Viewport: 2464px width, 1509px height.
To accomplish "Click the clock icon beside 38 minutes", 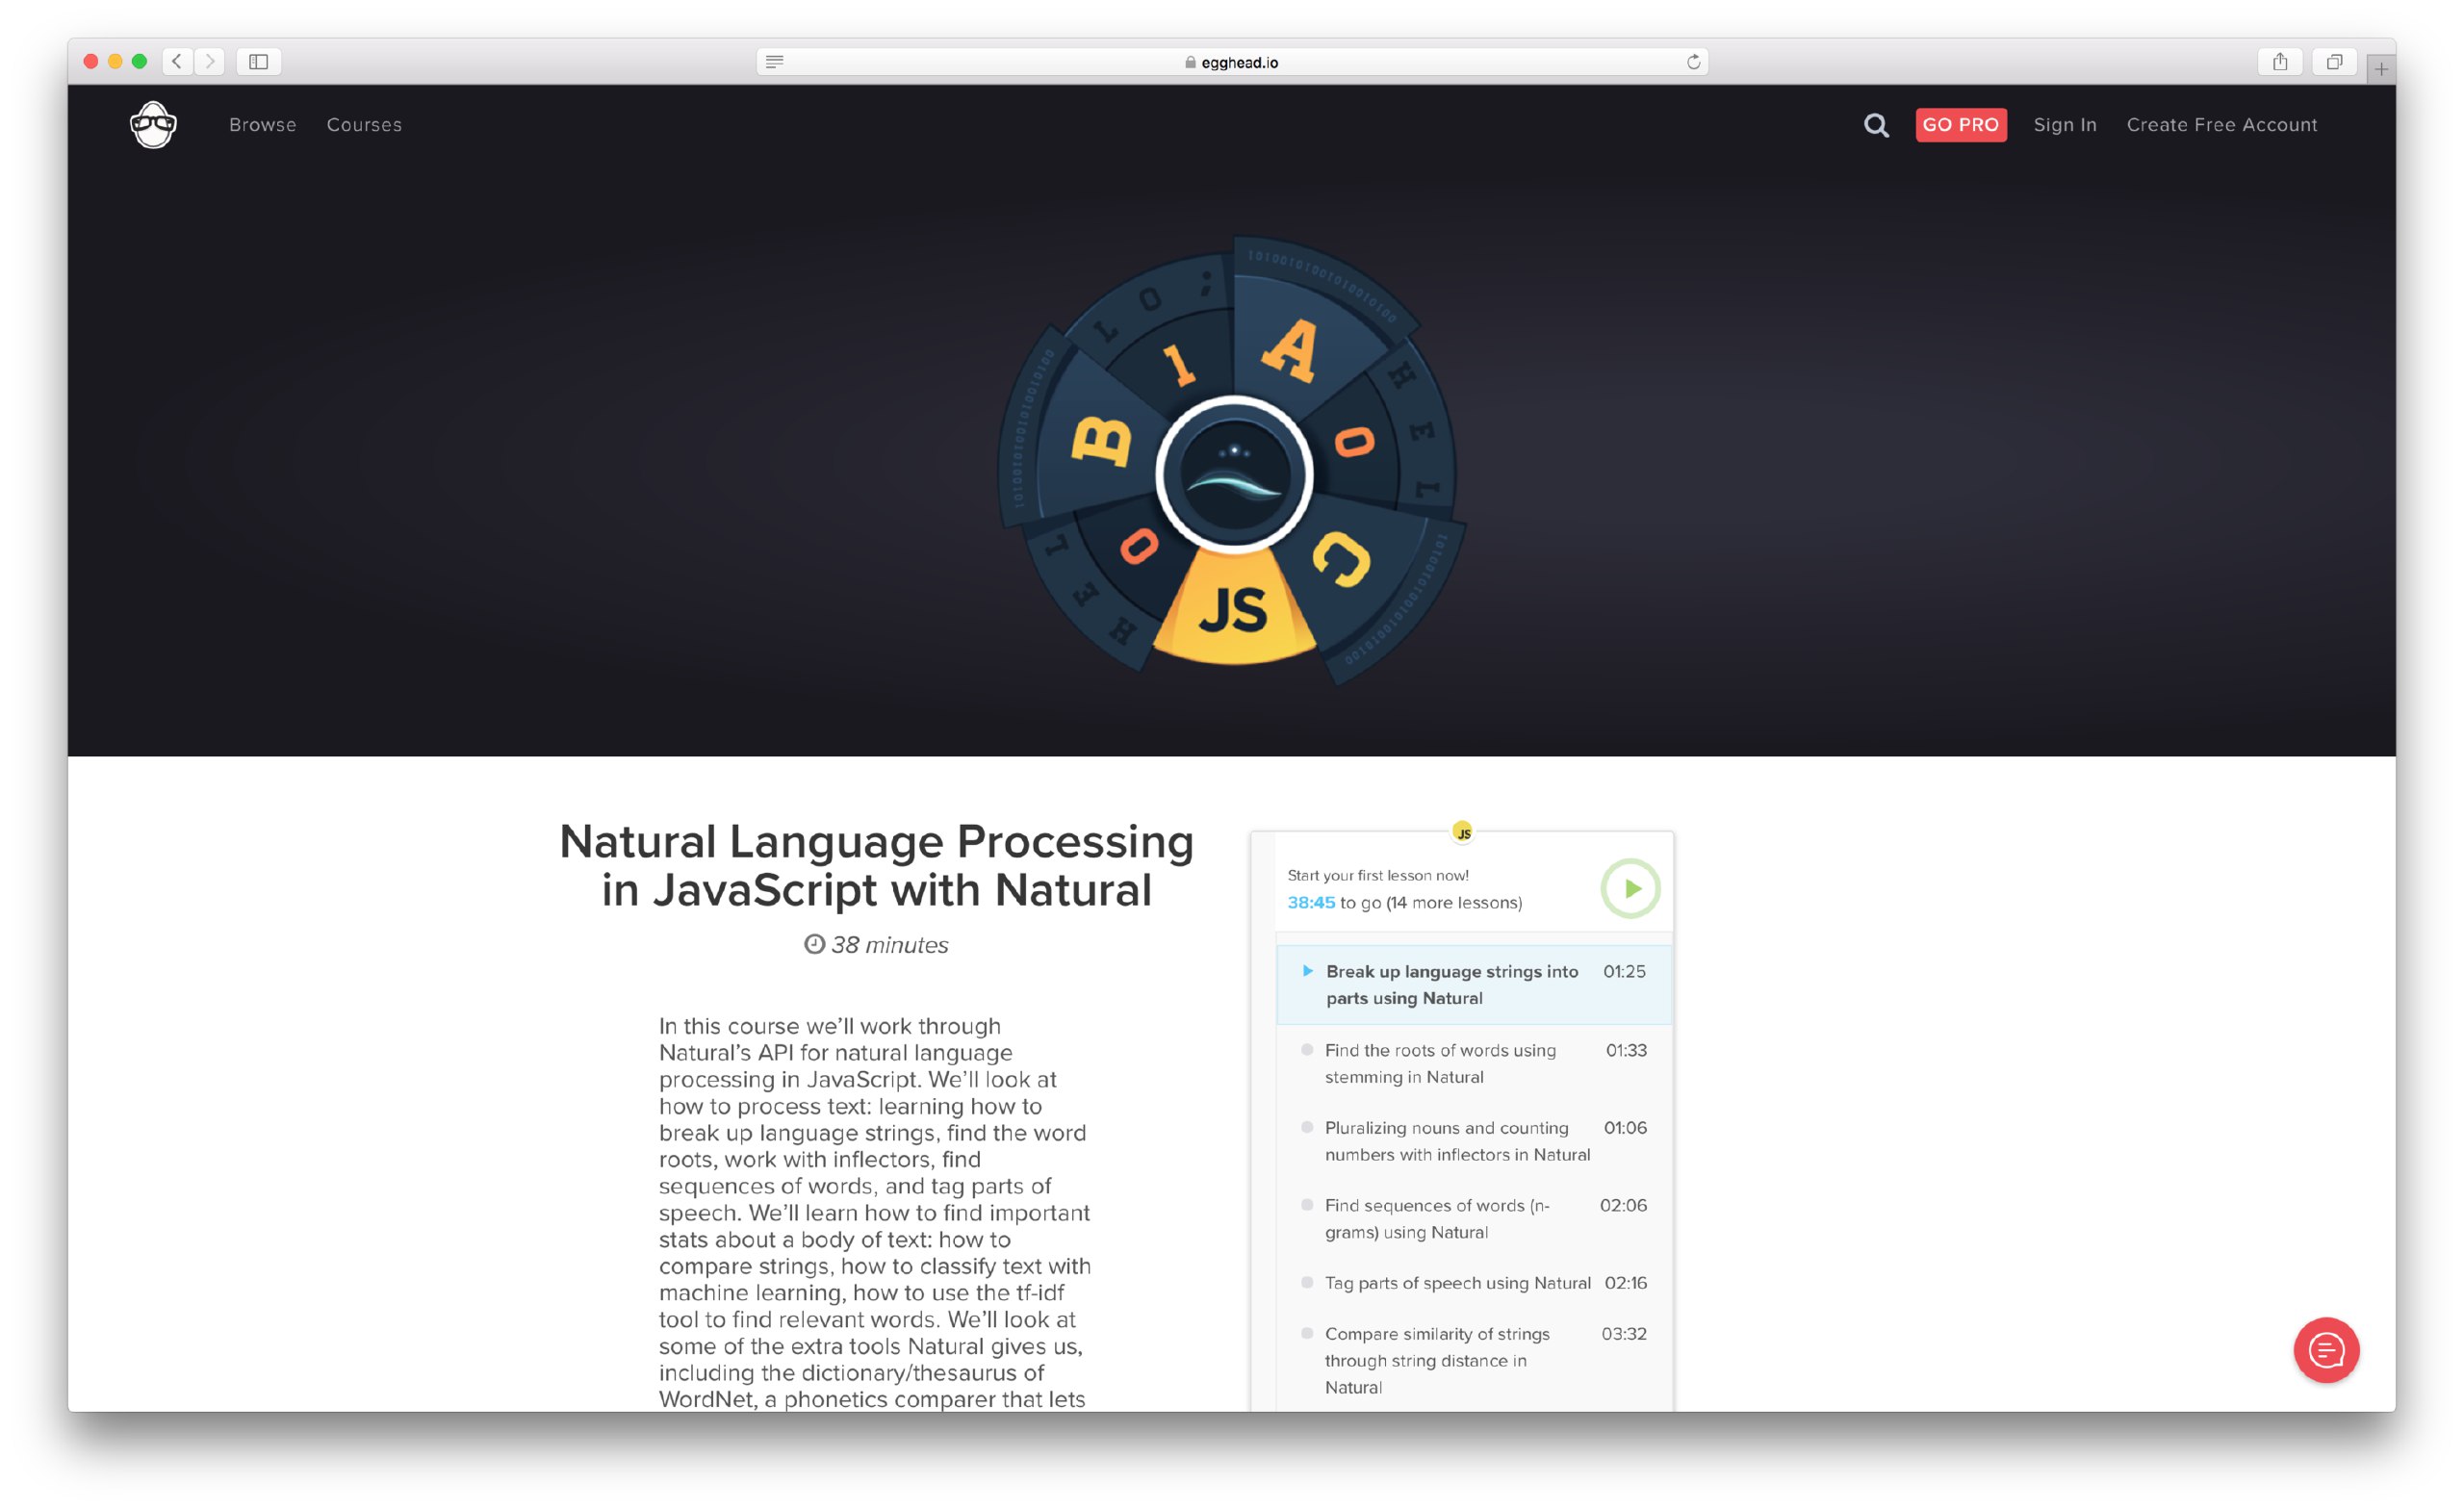I will click(x=815, y=944).
